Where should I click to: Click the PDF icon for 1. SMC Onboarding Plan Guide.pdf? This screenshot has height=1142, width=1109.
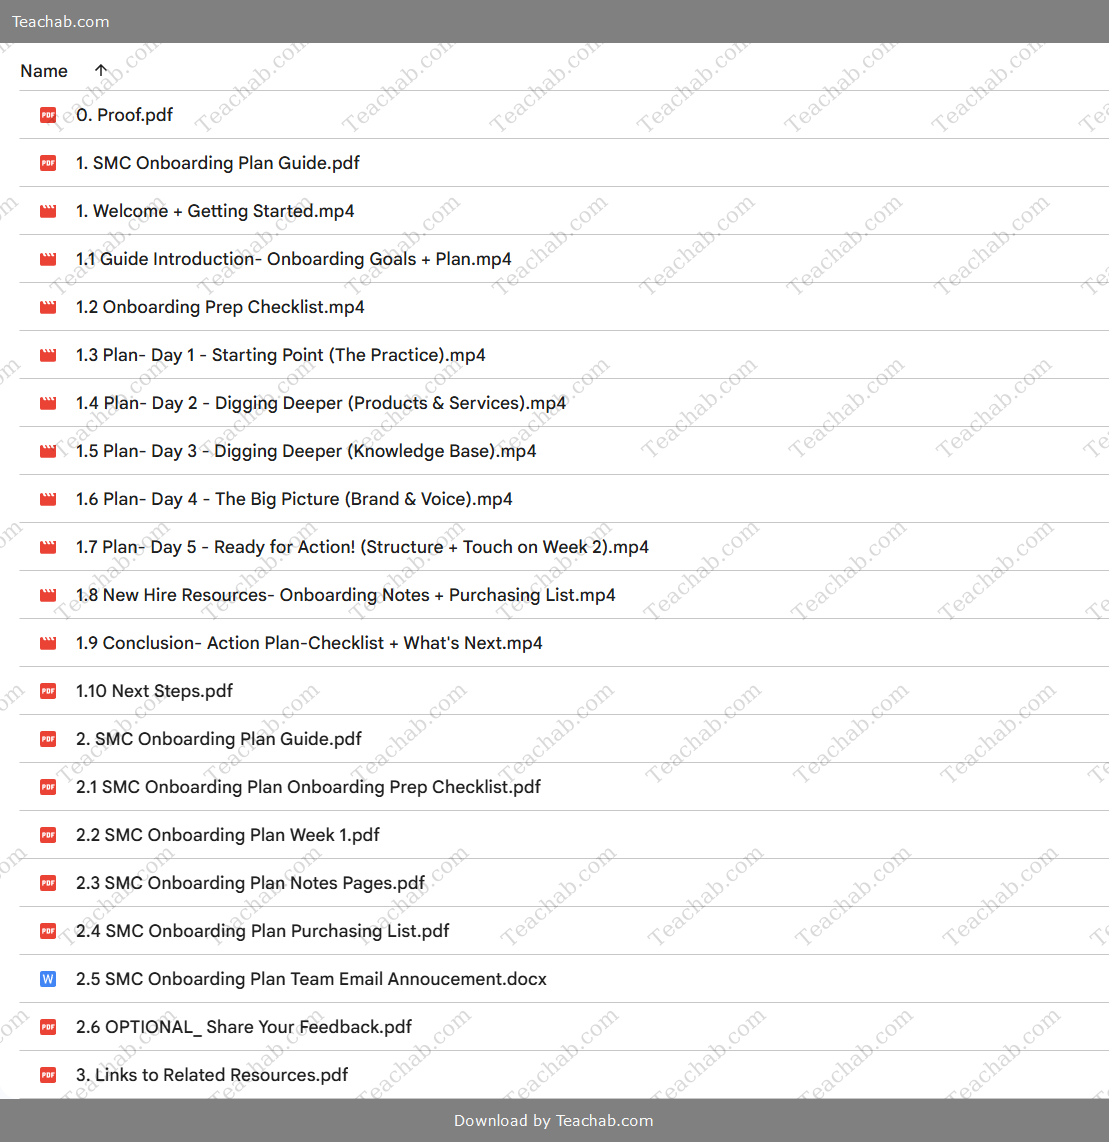pos(48,163)
